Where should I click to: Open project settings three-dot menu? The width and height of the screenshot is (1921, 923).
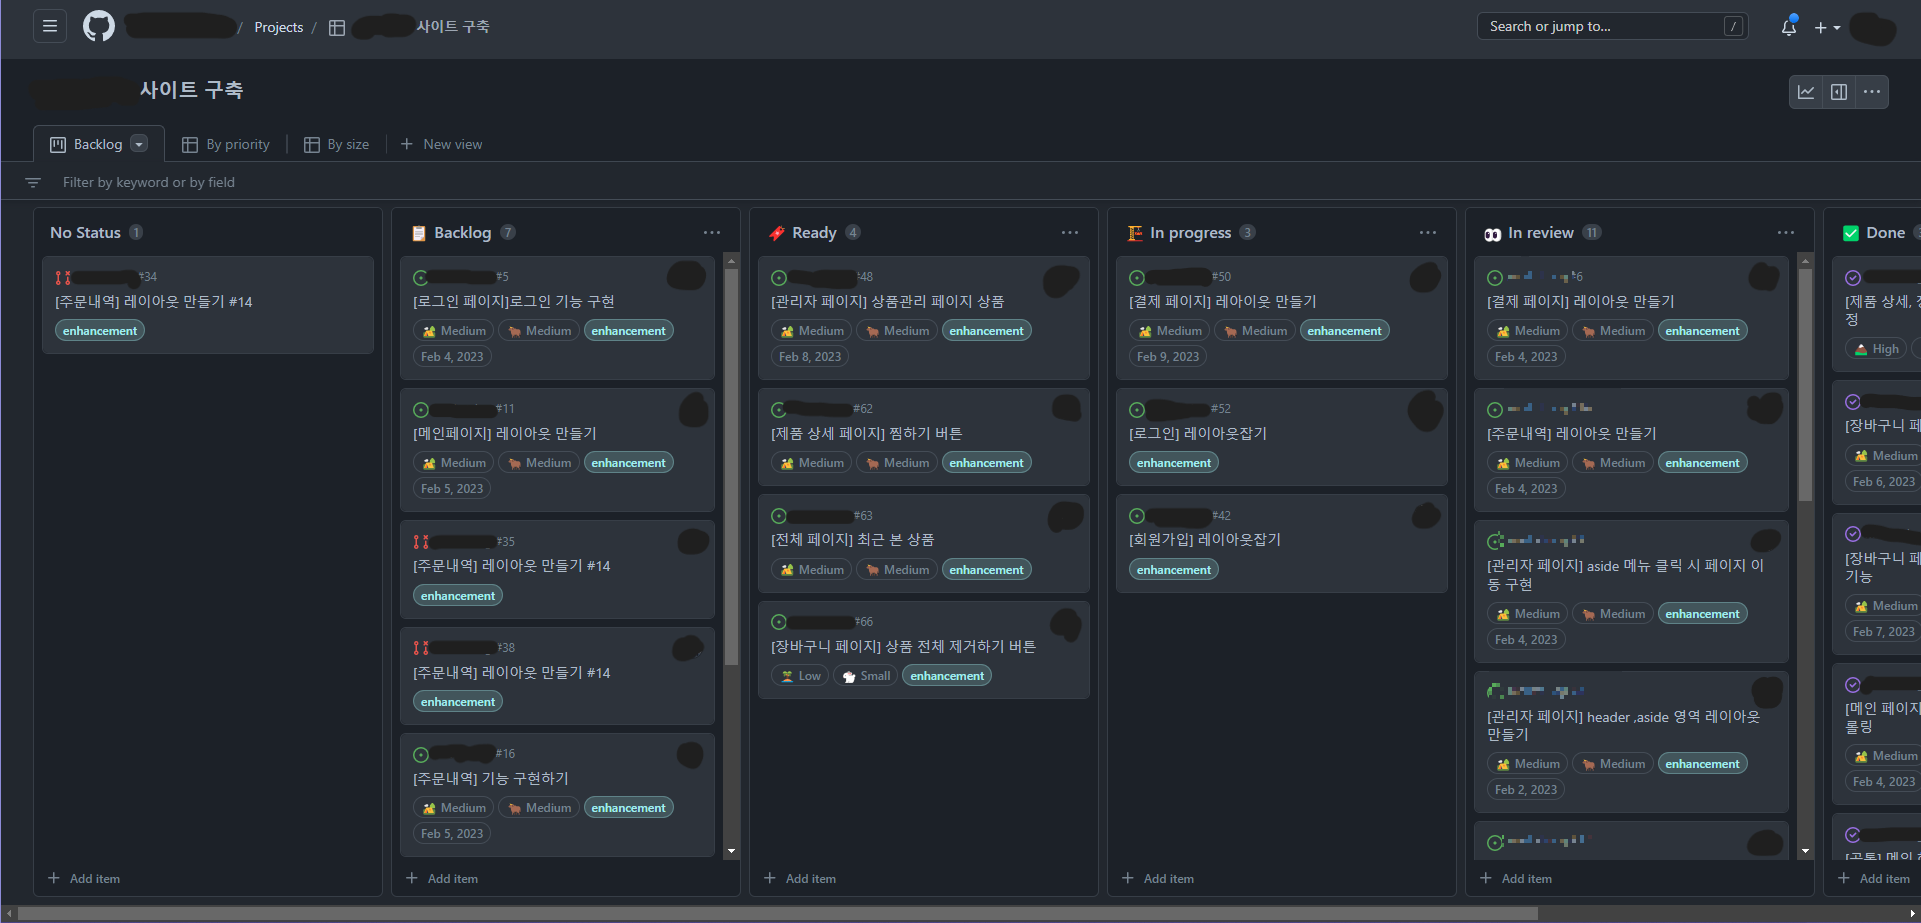1872,92
